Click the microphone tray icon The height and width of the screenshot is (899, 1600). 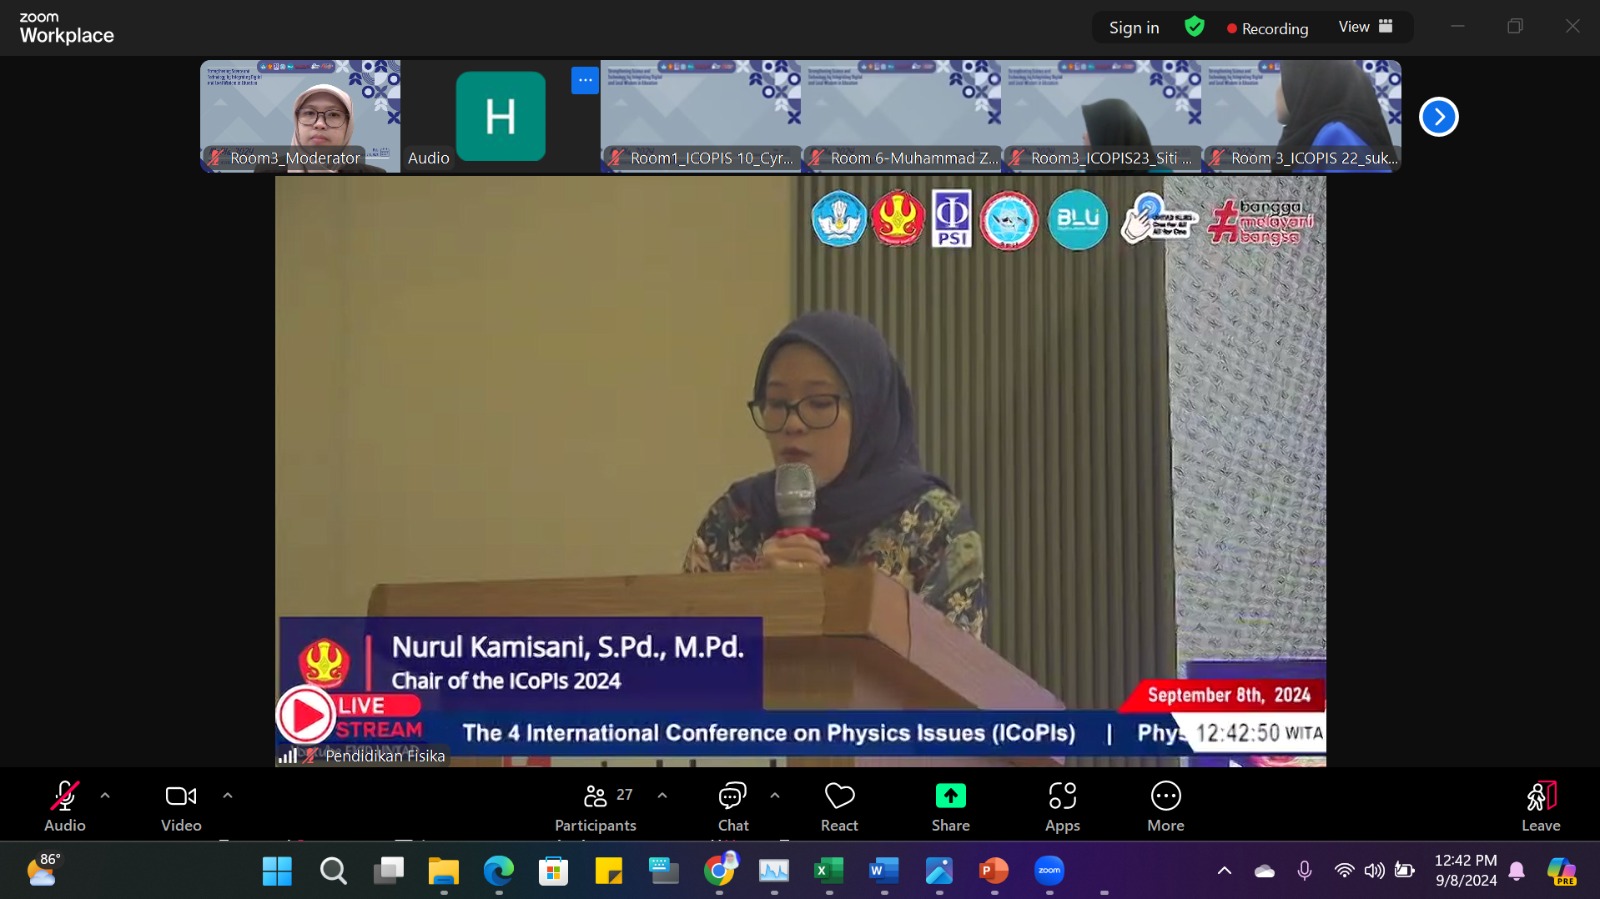point(1305,871)
